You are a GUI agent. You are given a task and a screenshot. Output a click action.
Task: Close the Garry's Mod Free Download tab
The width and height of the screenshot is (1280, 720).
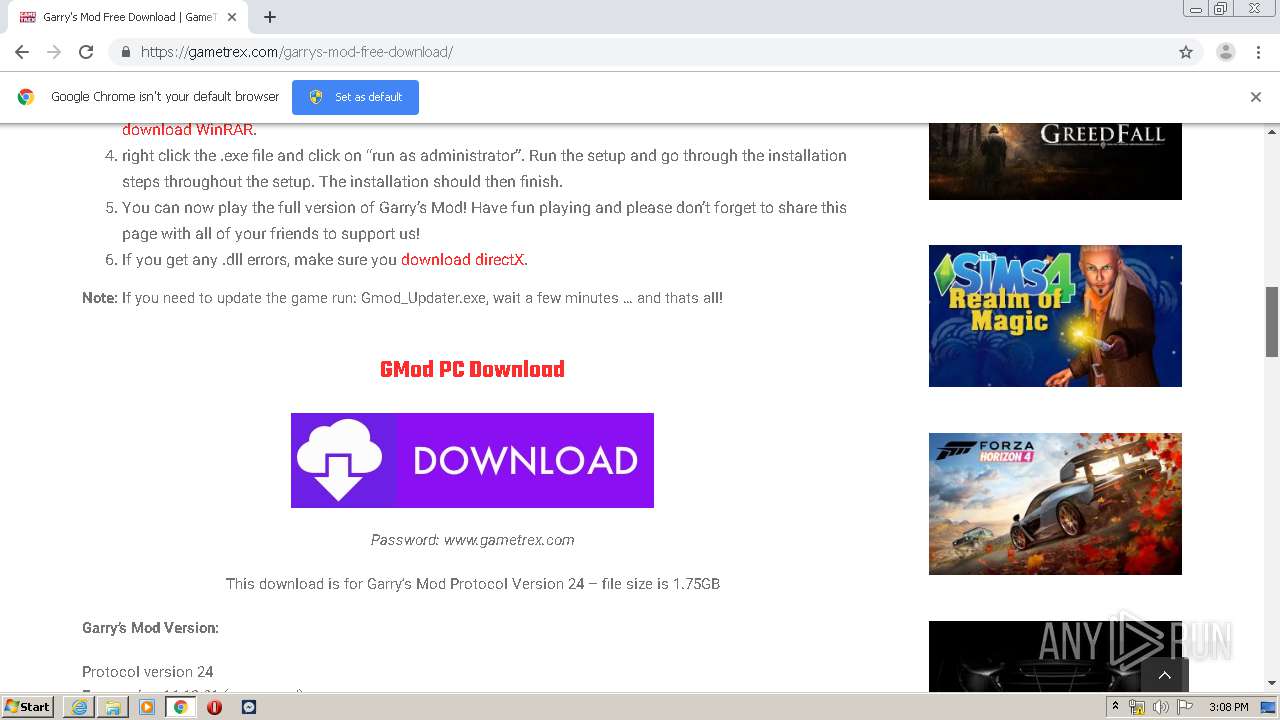(x=232, y=17)
